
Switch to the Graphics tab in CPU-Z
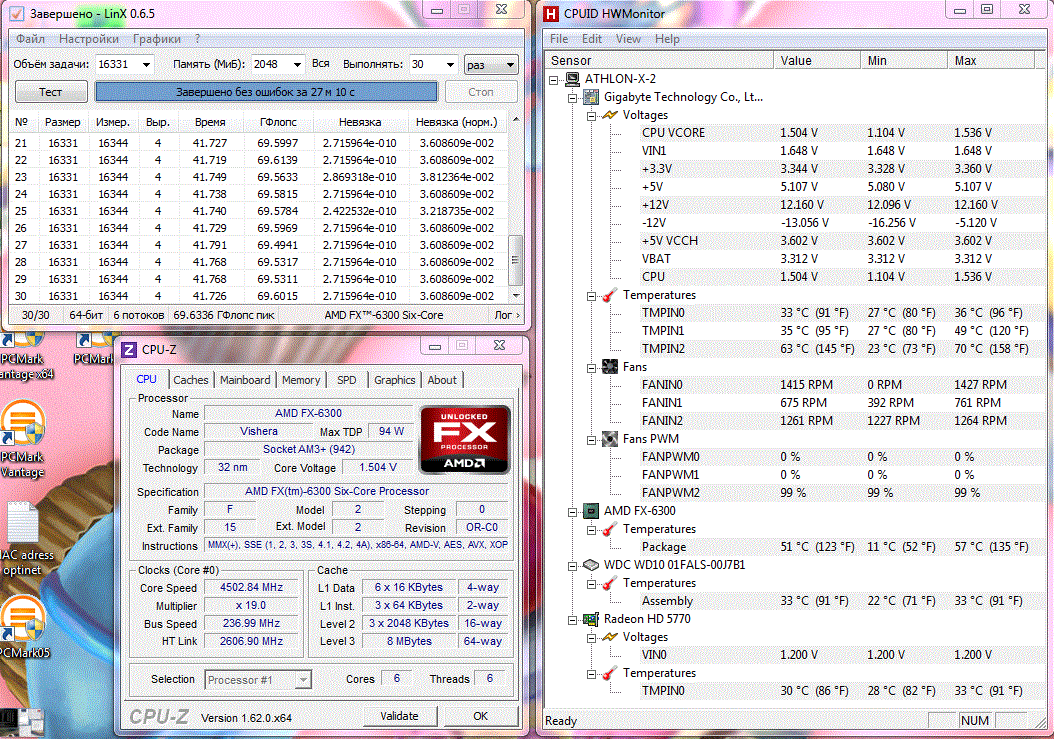click(x=395, y=380)
